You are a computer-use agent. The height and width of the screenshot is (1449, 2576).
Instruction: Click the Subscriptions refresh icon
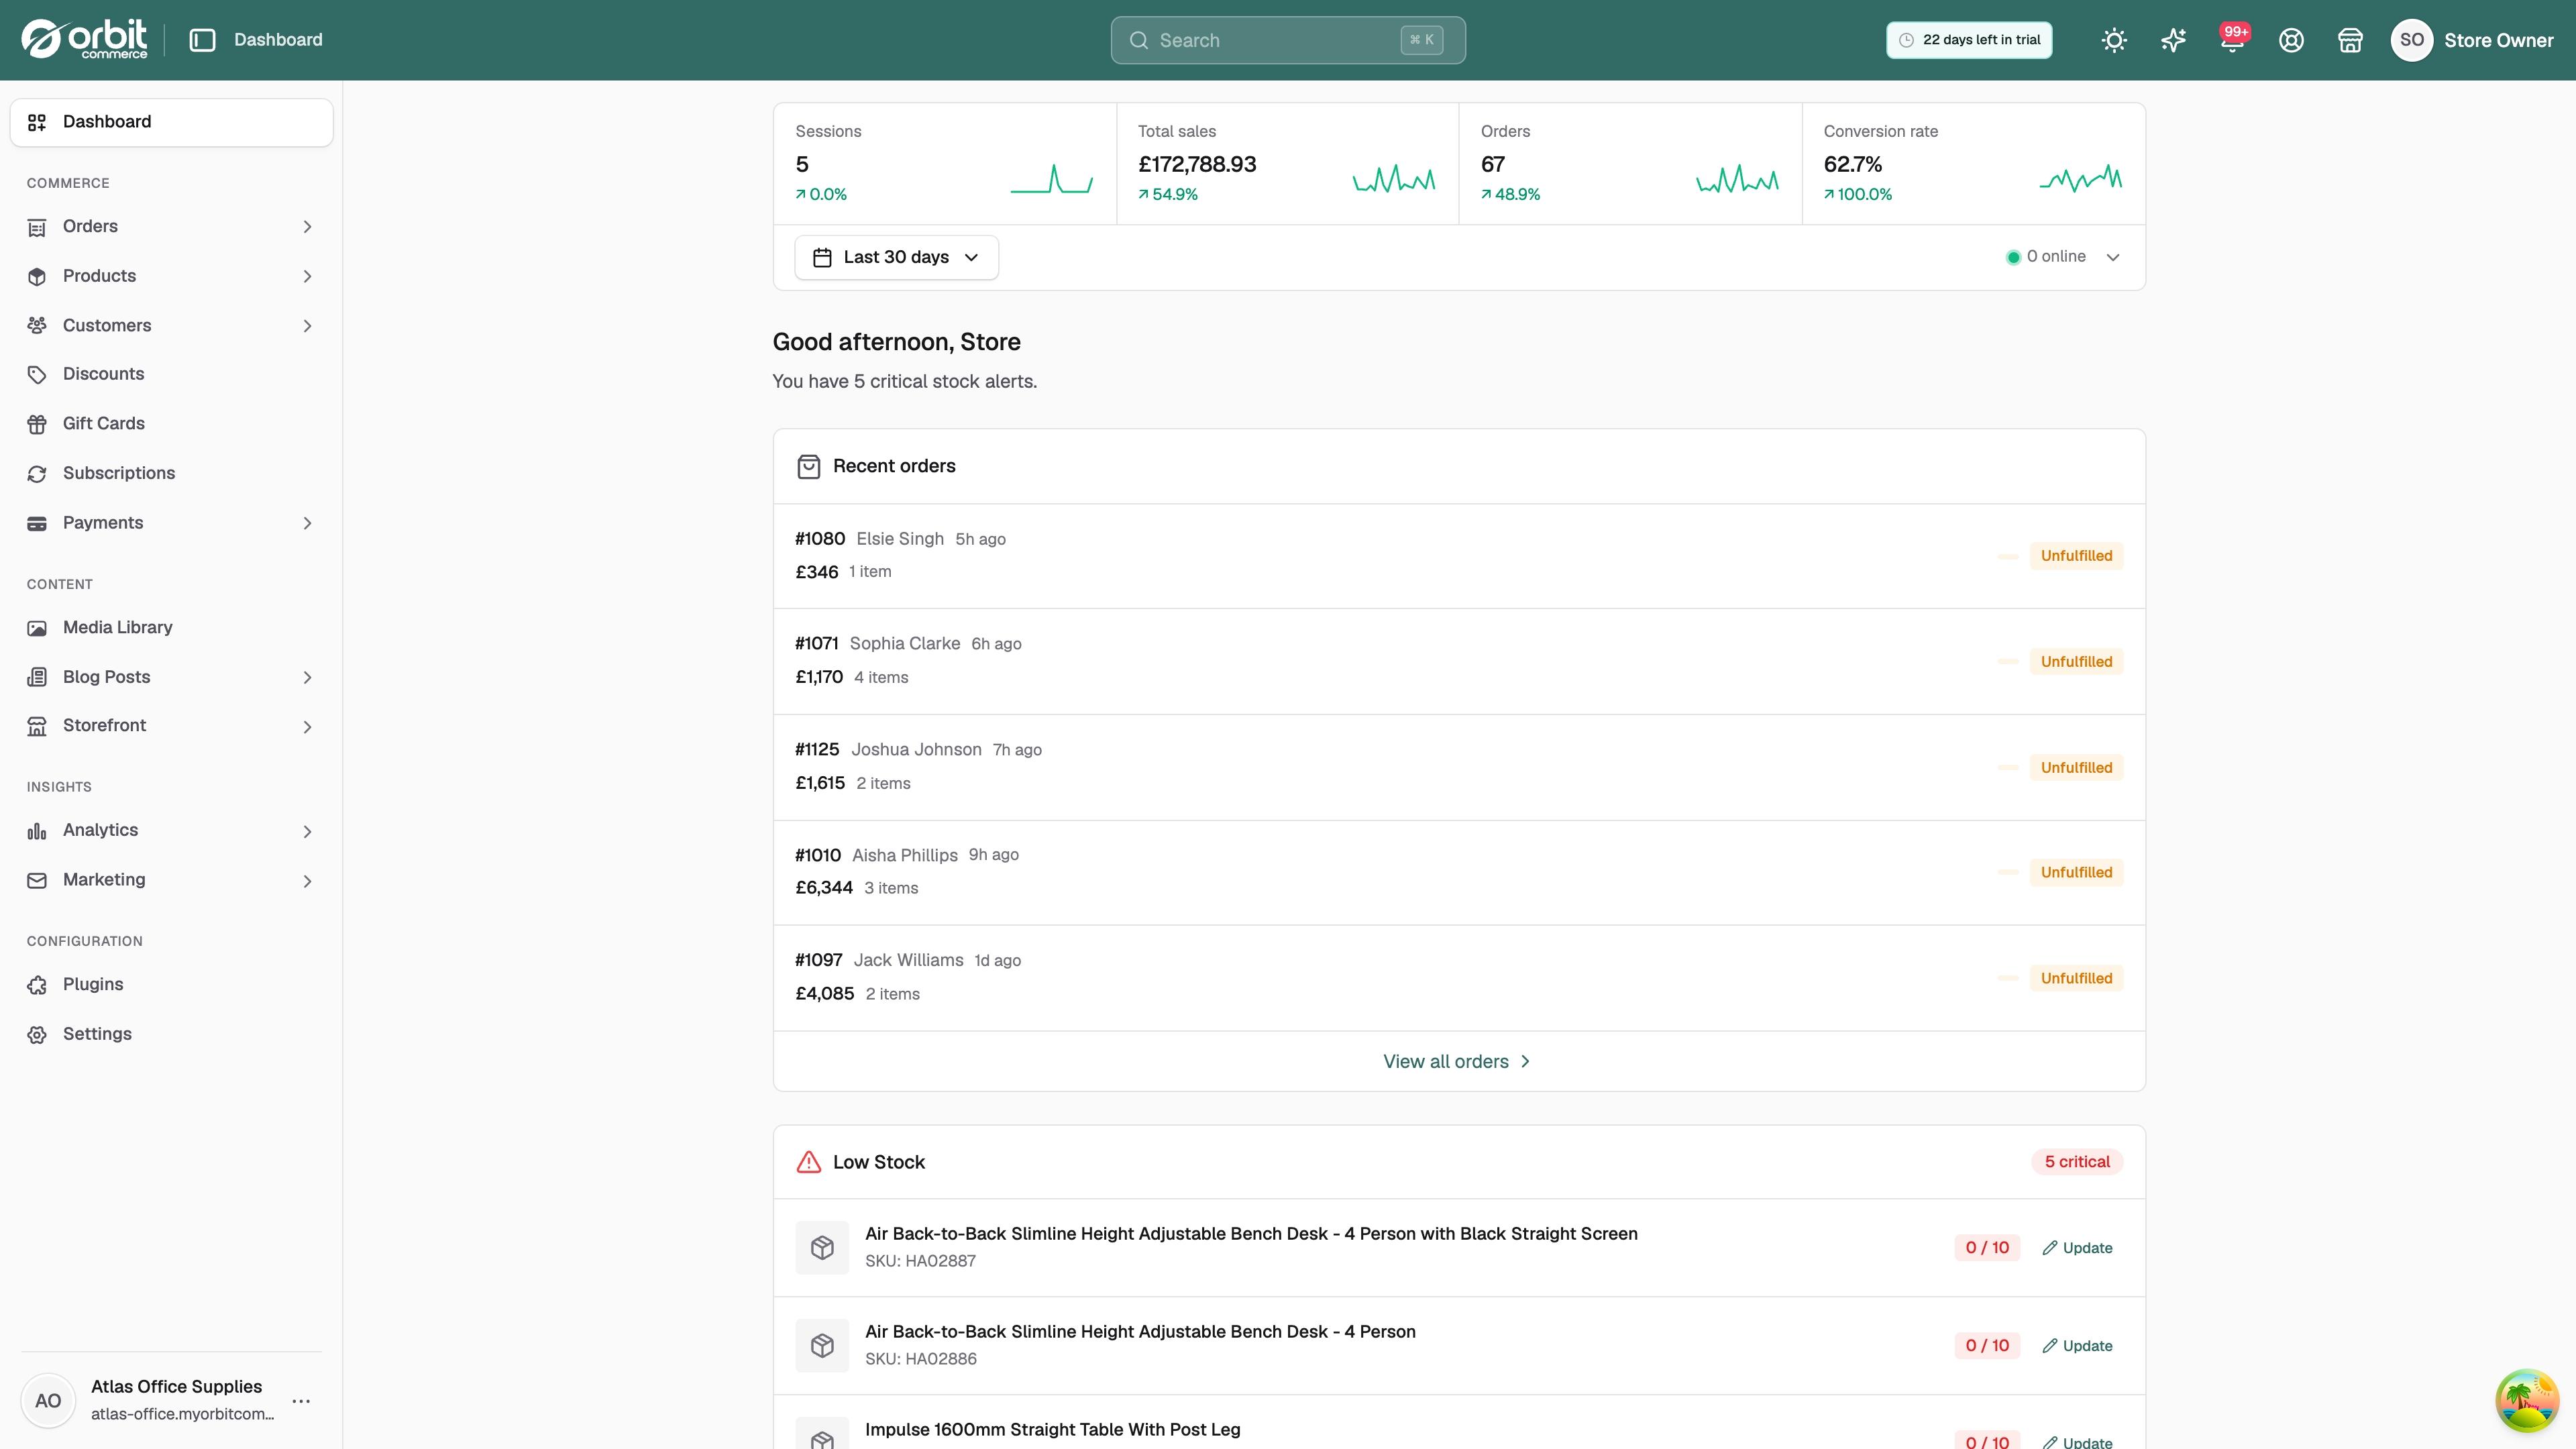(37, 473)
